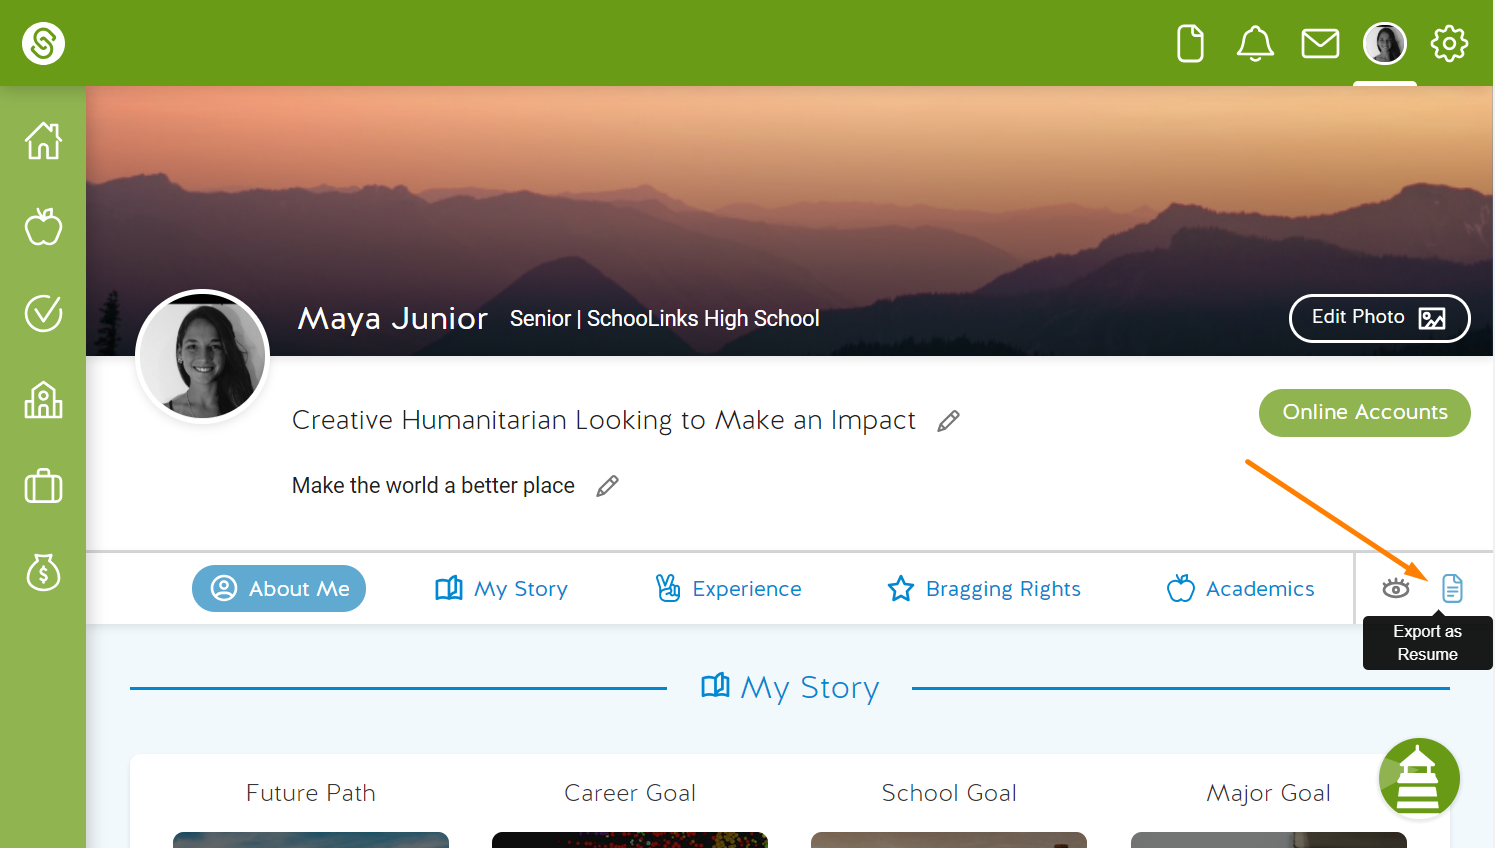
Task: Click Export as Resume document icon
Action: 1452,588
